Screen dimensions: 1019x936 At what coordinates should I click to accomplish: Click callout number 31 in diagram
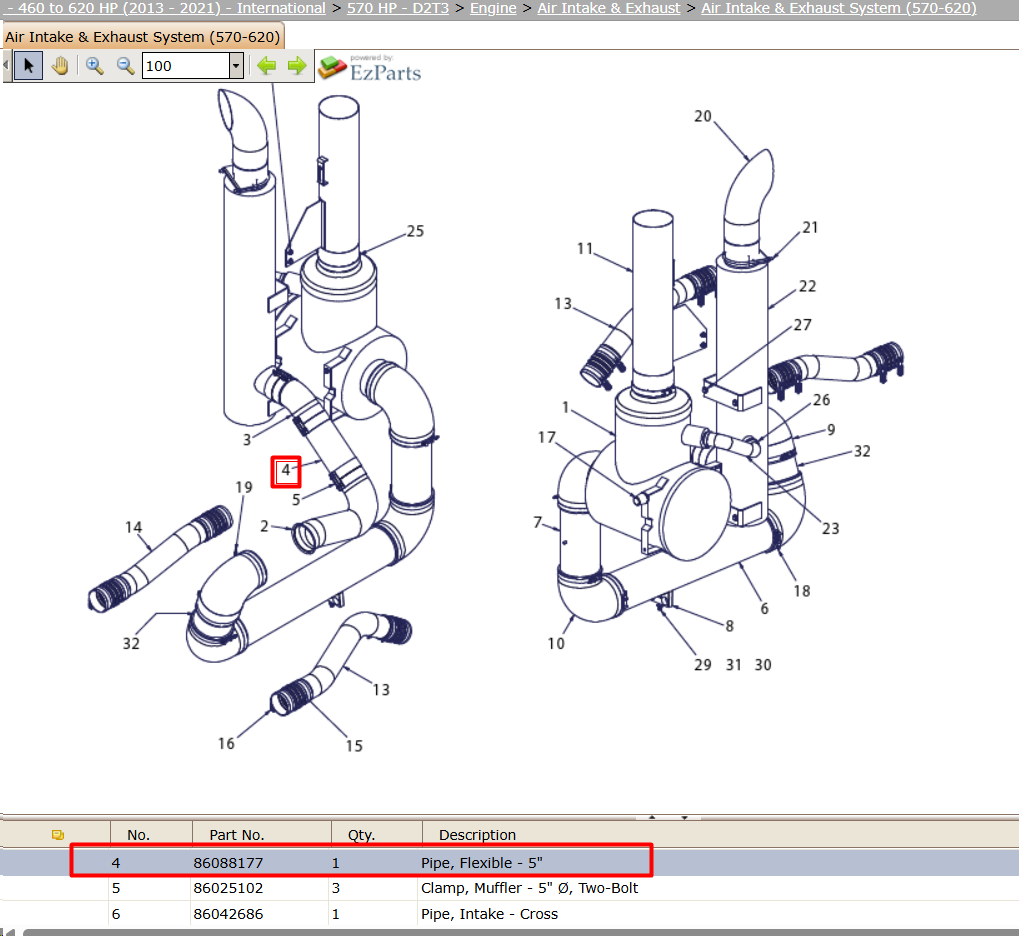pos(734,665)
